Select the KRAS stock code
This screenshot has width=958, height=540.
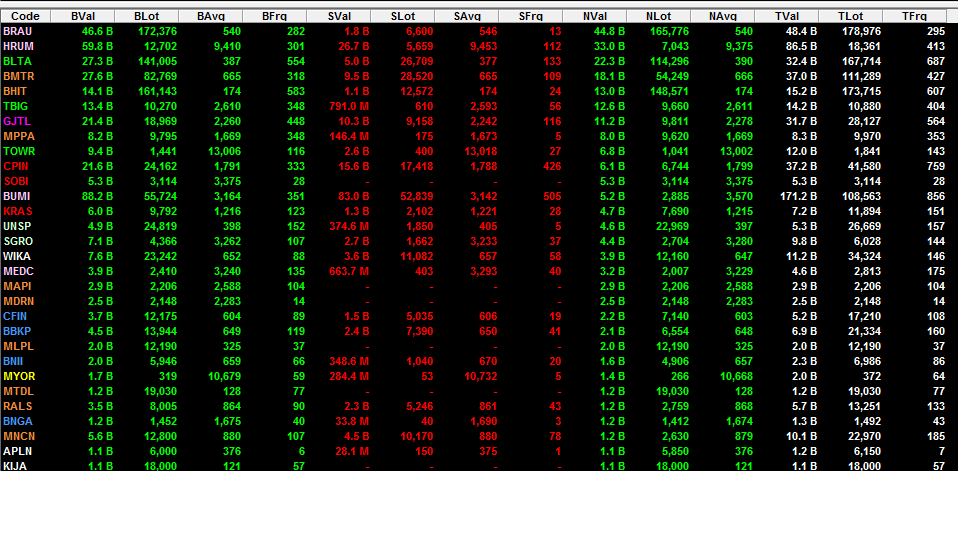point(18,211)
